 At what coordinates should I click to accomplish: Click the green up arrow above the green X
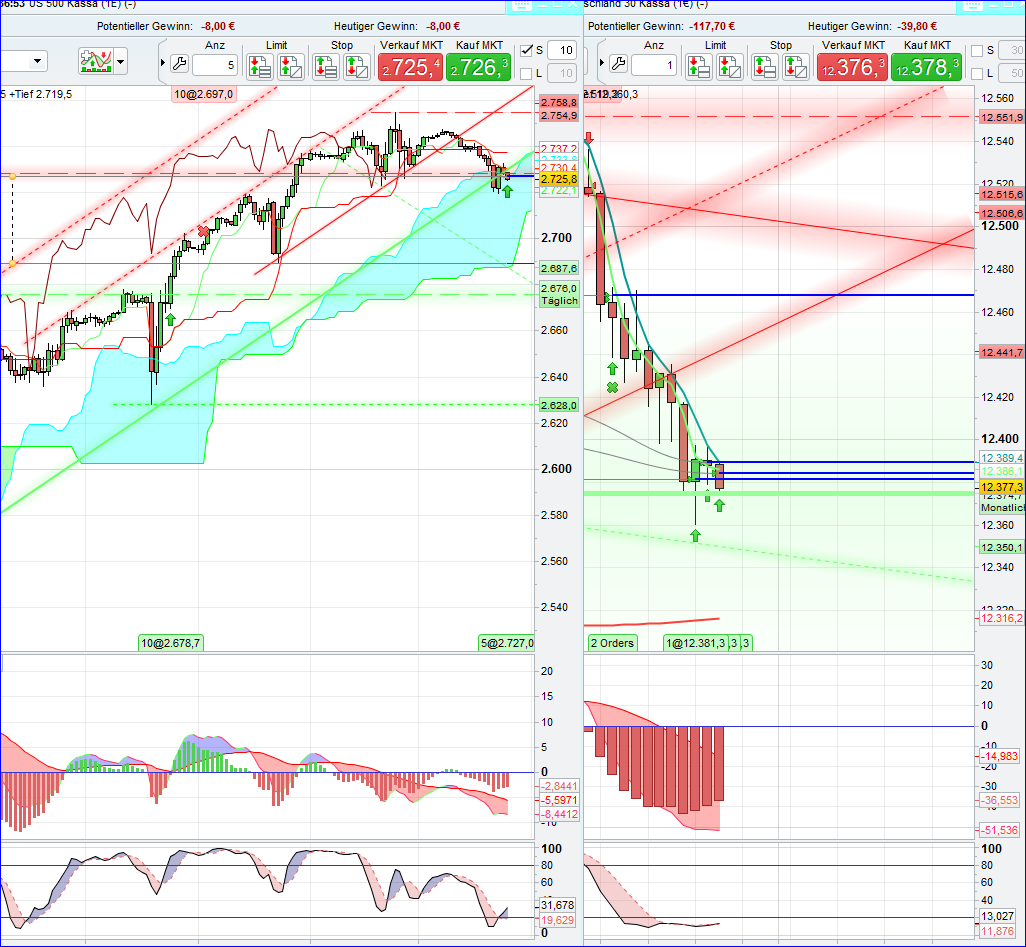click(612, 368)
